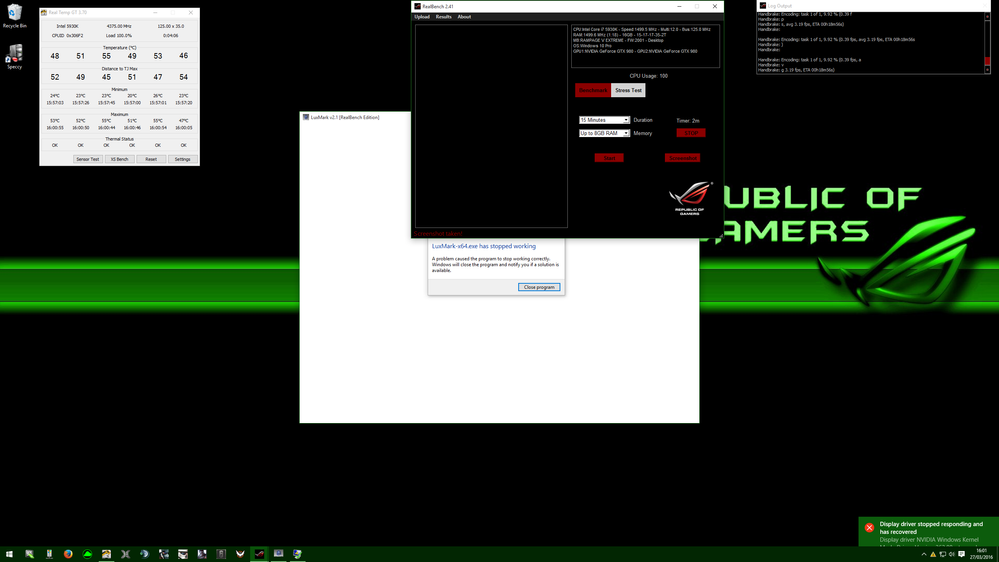The image size is (999, 562).
Task: Click Log Output scrollbar down arrow
Action: pyautogui.click(x=988, y=70)
